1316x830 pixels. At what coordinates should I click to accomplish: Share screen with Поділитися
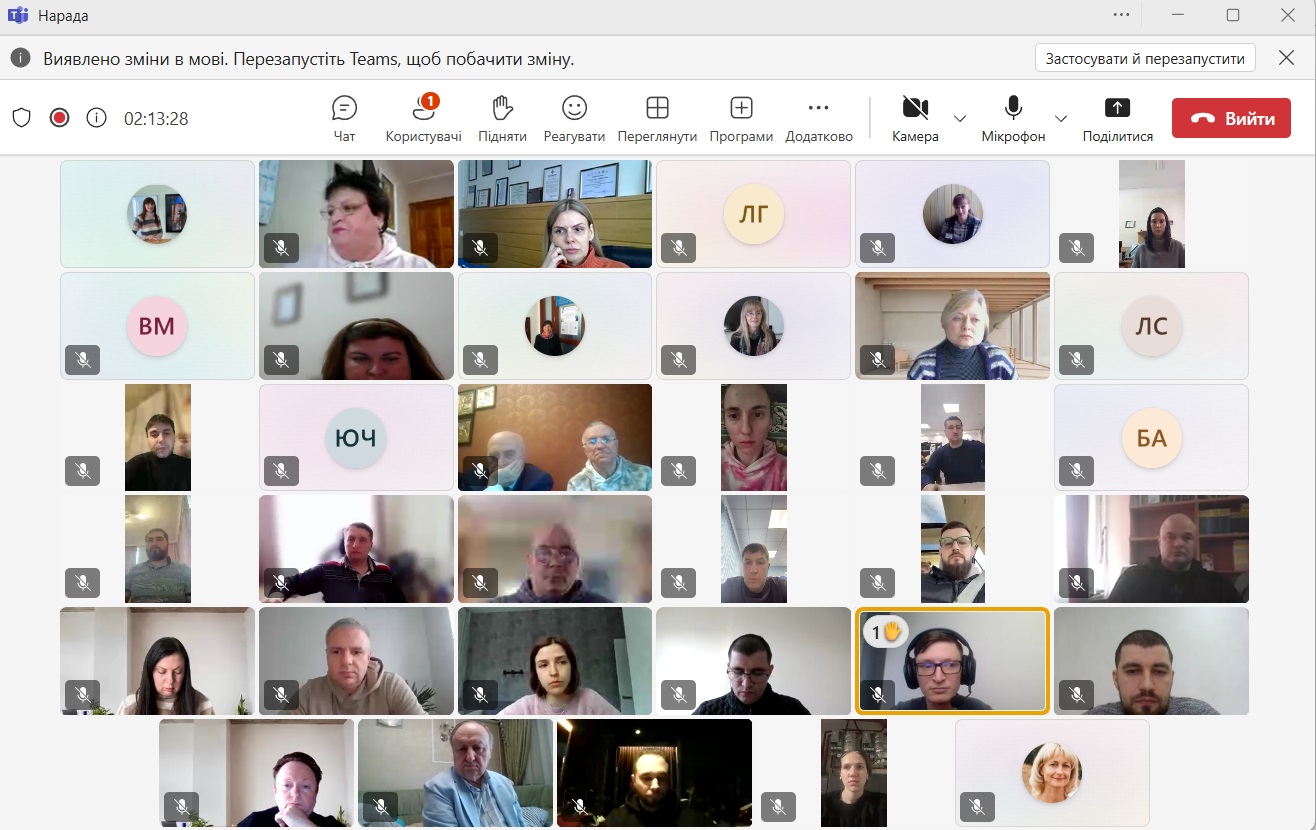click(1117, 118)
